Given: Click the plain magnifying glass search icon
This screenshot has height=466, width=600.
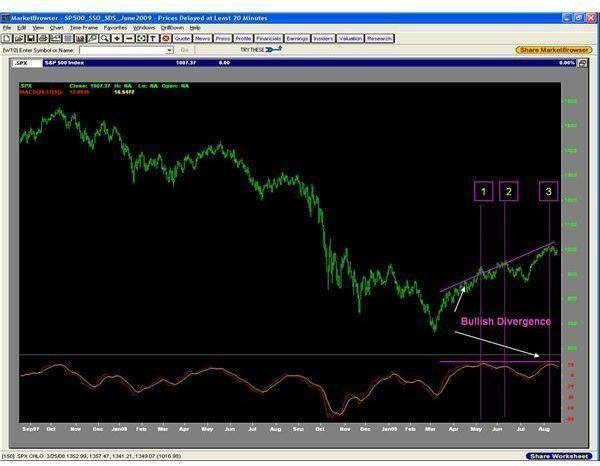Looking at the screenshot, I should coord(104,38).
